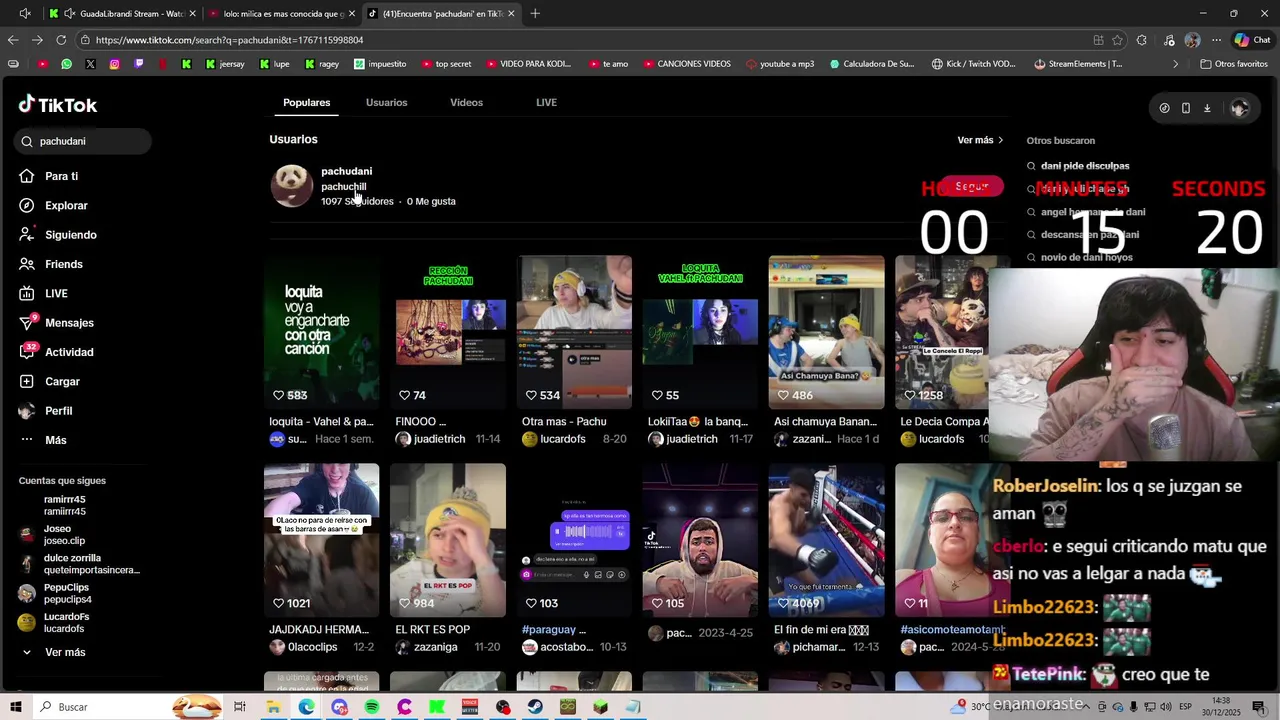
Task: Go to Siguiendo feed
Action: 70,235
